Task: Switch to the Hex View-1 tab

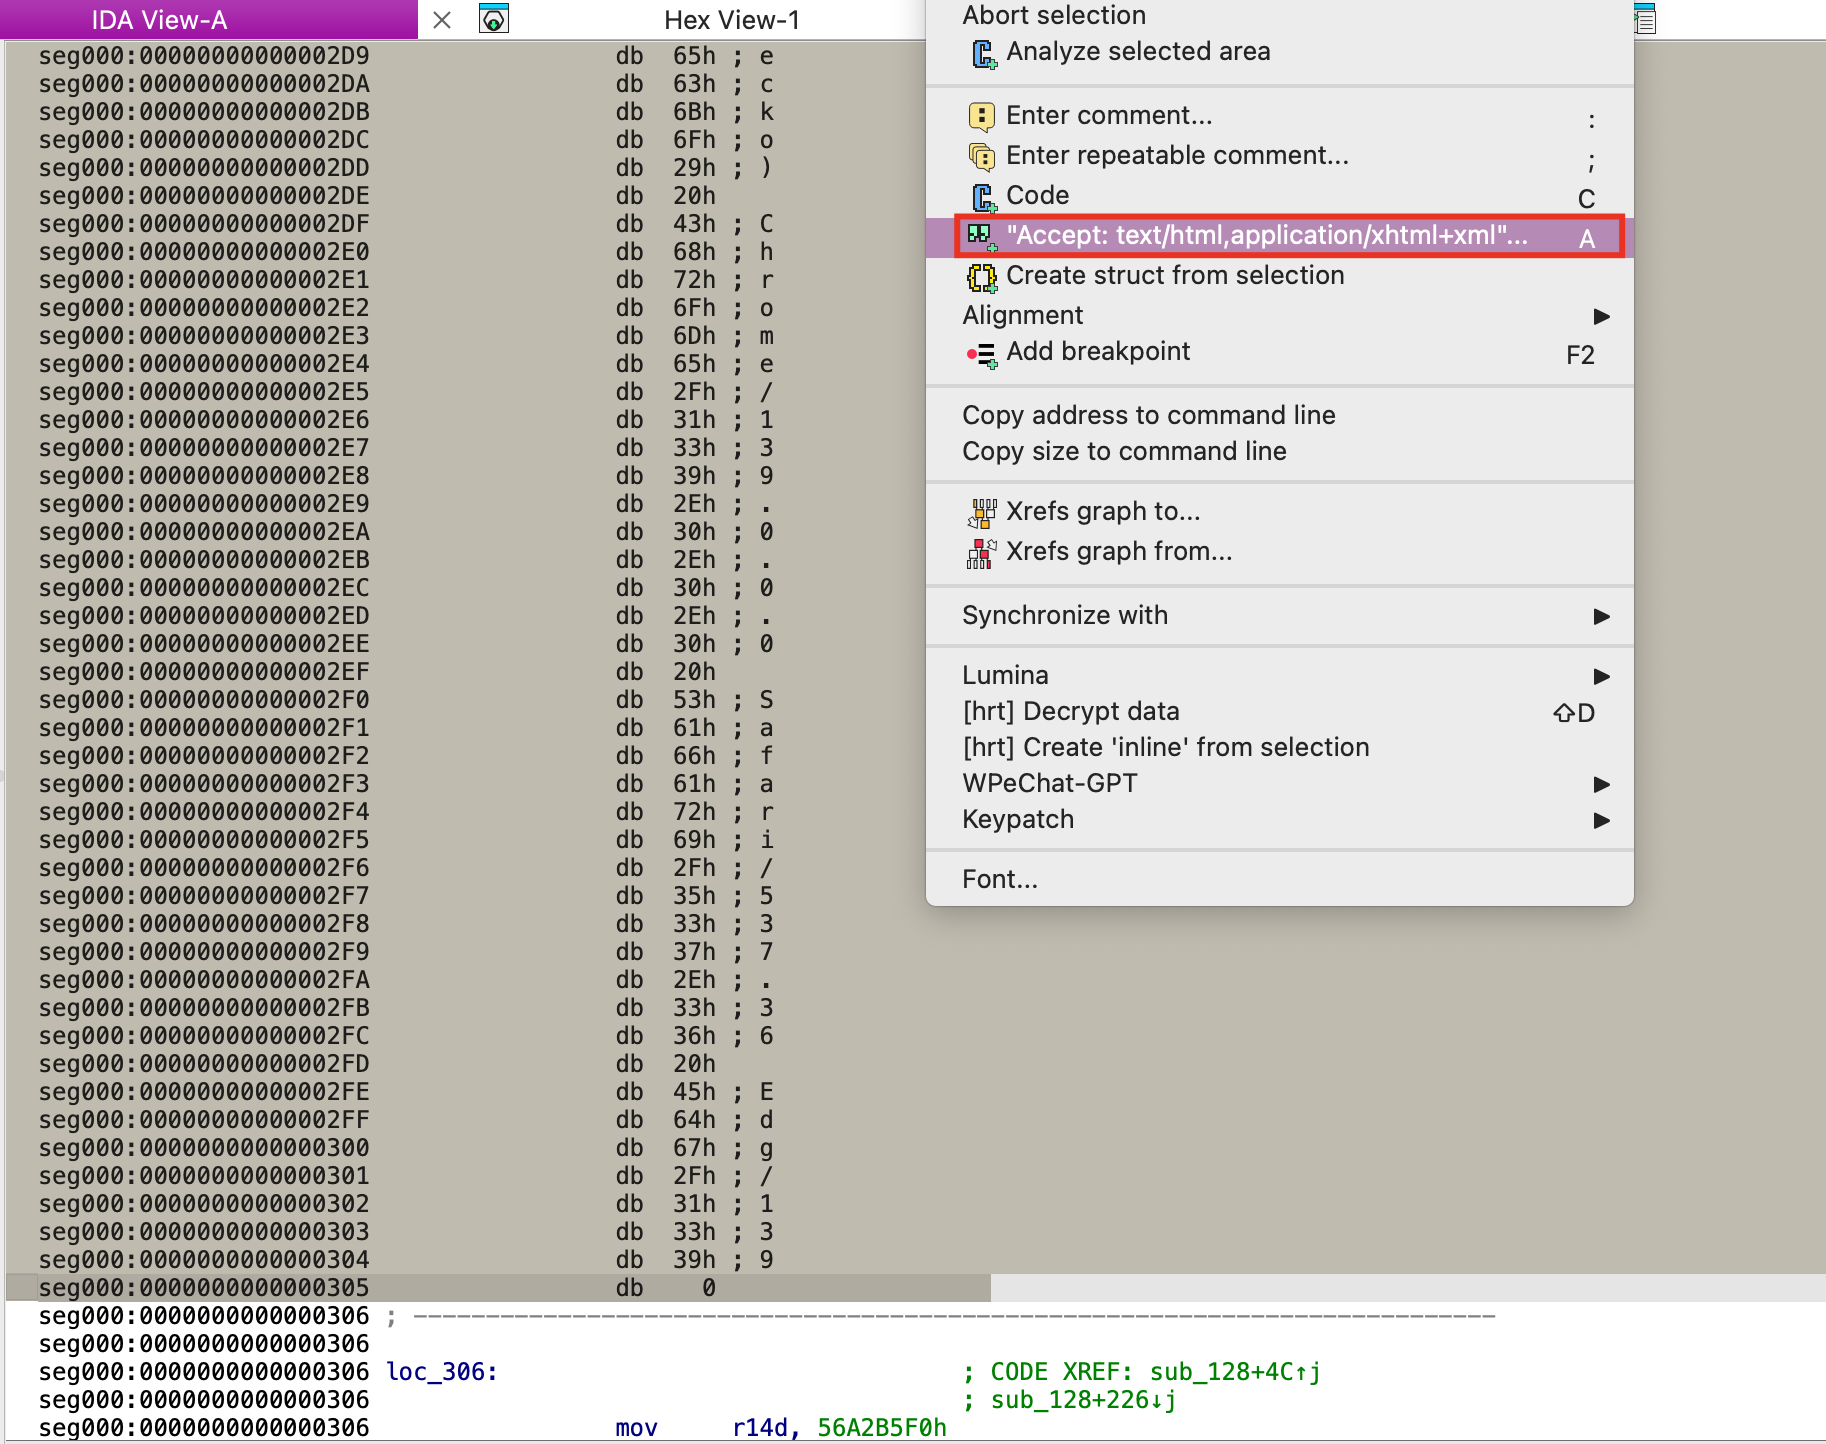Action: tap(731, 20)
